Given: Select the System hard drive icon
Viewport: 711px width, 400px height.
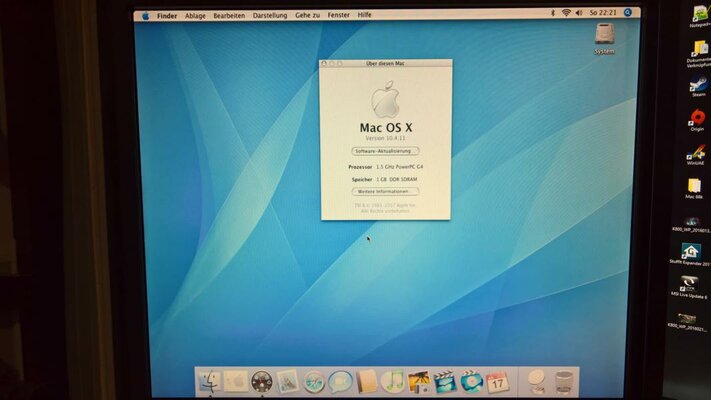Looking at the screenshot, I should pos(604,37).
